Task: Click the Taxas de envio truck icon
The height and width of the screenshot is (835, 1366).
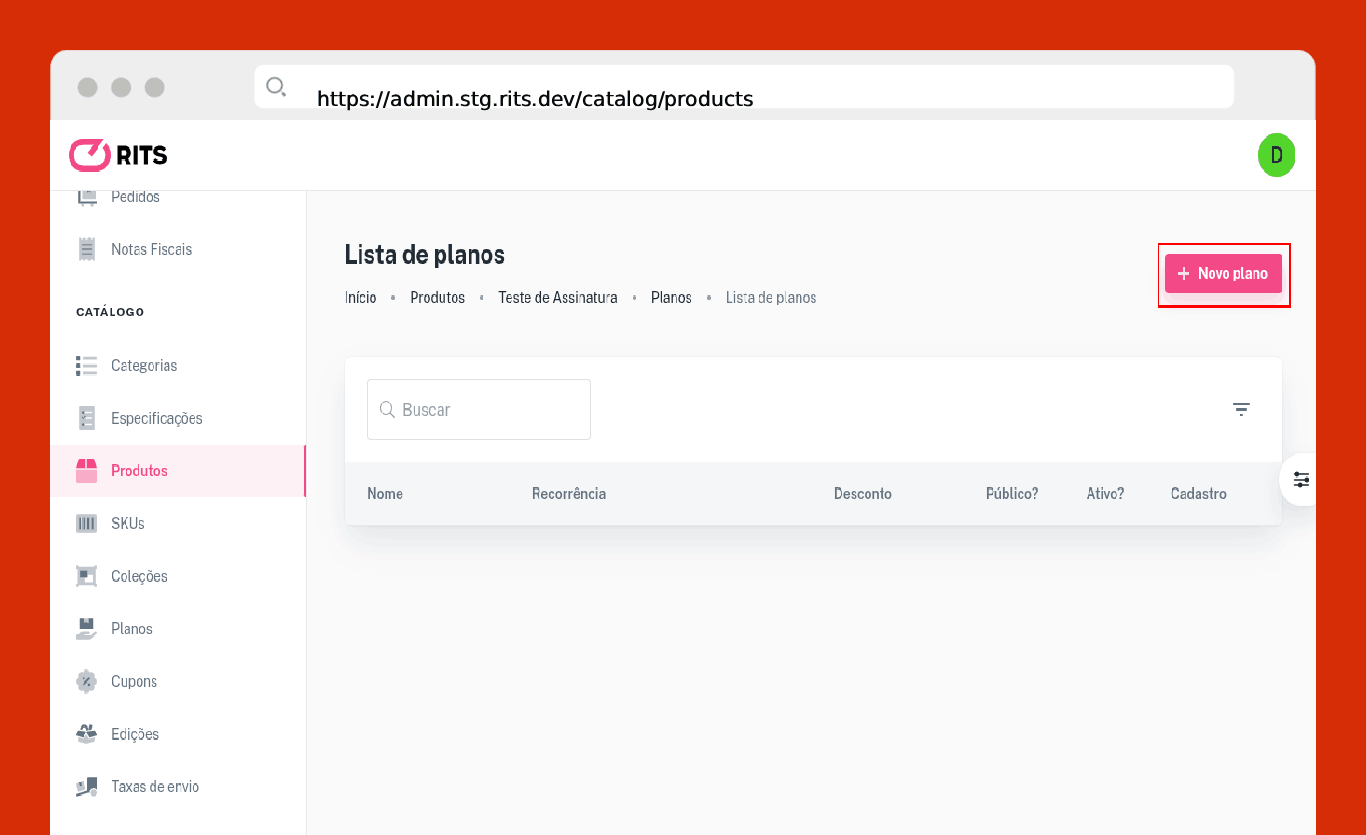Action: (x=87, y=787)
